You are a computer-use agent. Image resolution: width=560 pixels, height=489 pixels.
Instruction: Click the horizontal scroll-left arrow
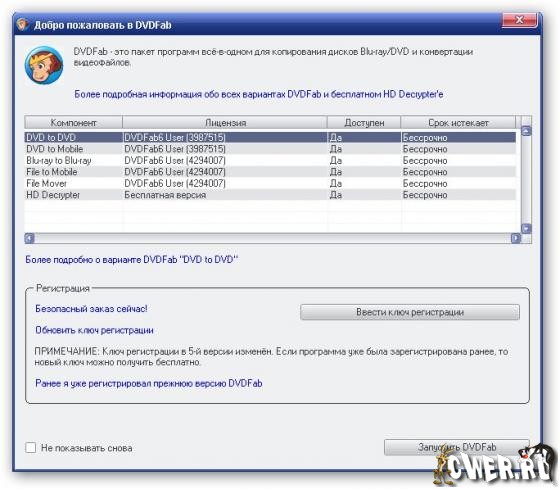(30, 238)
